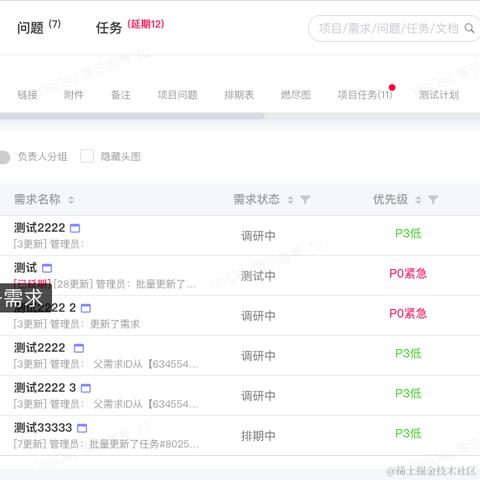Image resolution: width=480 pixels, height=480 pixels.
Task: Open the 备注 tab
Action: click(x=121, y=95)
